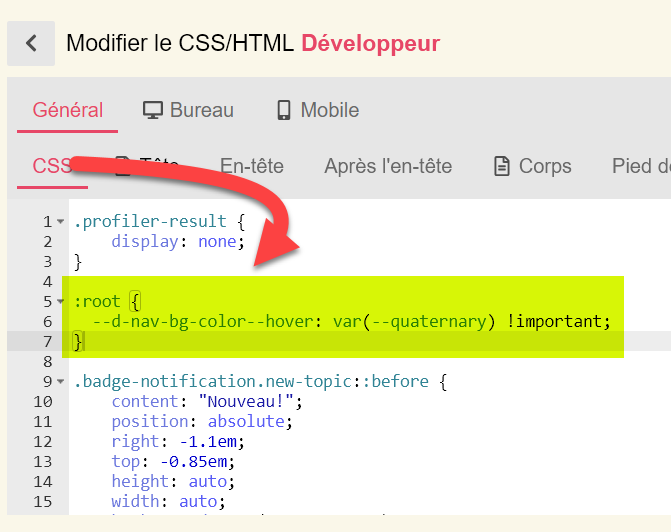Click the back chevron button
This screenshot has width=671, height=532.
click(x=31, y=43)
